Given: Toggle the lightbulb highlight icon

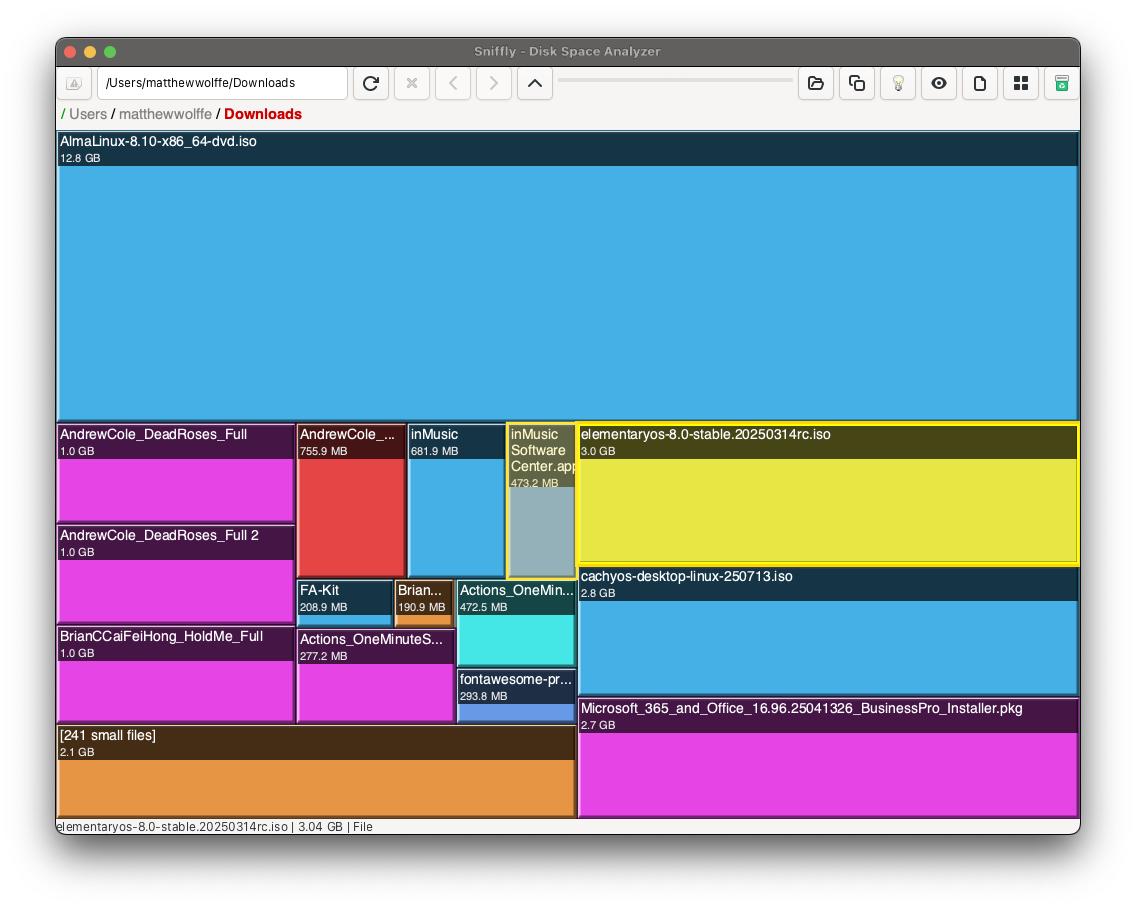Looking at the screenshot, I should tap(898, 83).
